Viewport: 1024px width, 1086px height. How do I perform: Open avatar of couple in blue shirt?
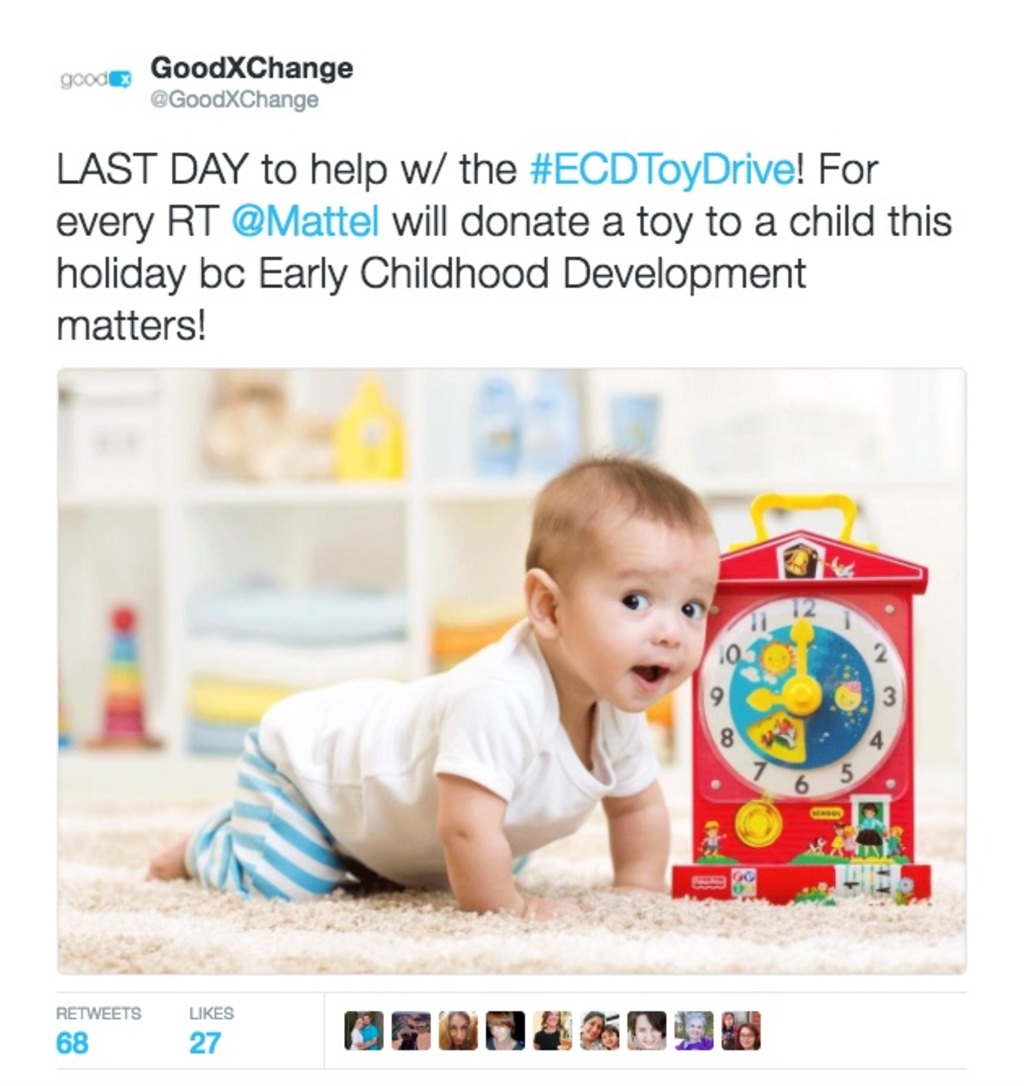tap(364, 1031)
